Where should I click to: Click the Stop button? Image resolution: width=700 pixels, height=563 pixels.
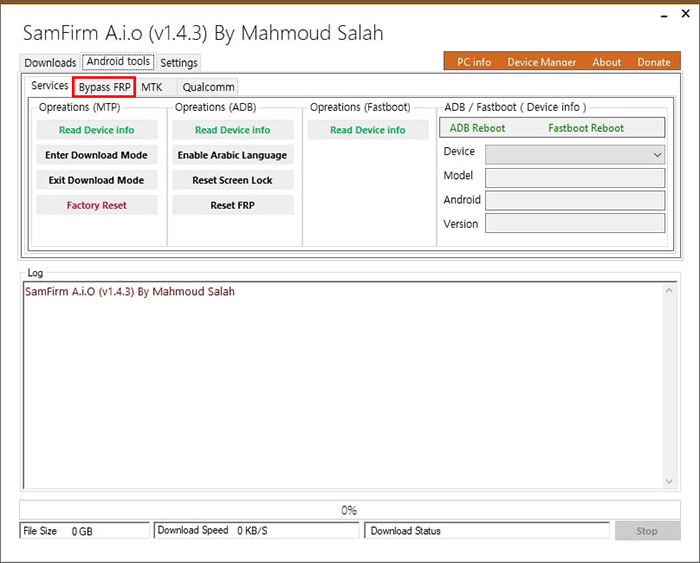pyautogui.click(x=647, y=531)
